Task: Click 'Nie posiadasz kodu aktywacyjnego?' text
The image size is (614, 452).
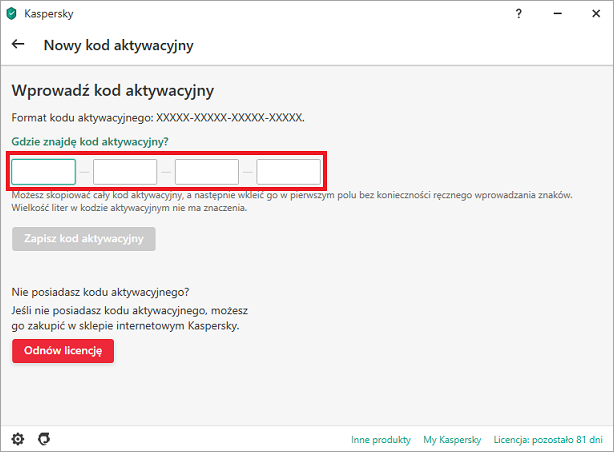Action: (100, 292)
